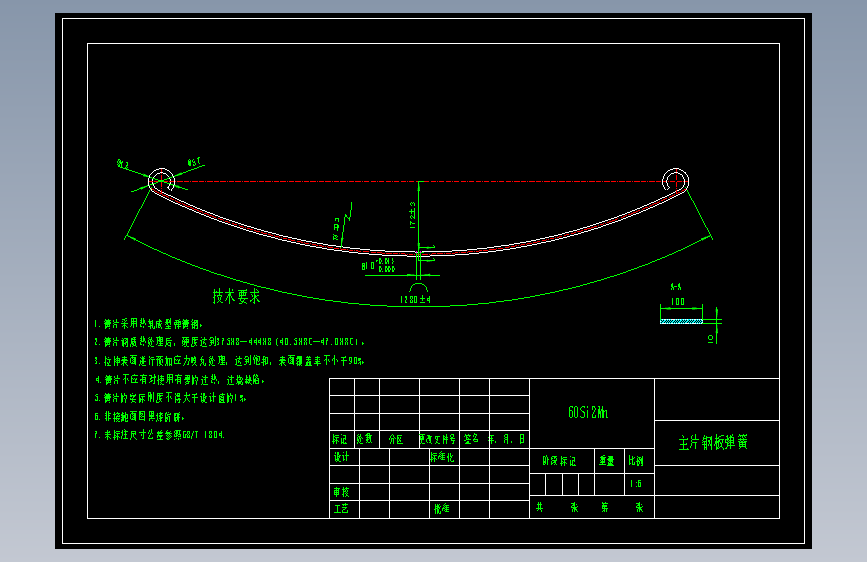Select technical requirement line 5 text

click(170, 398)
